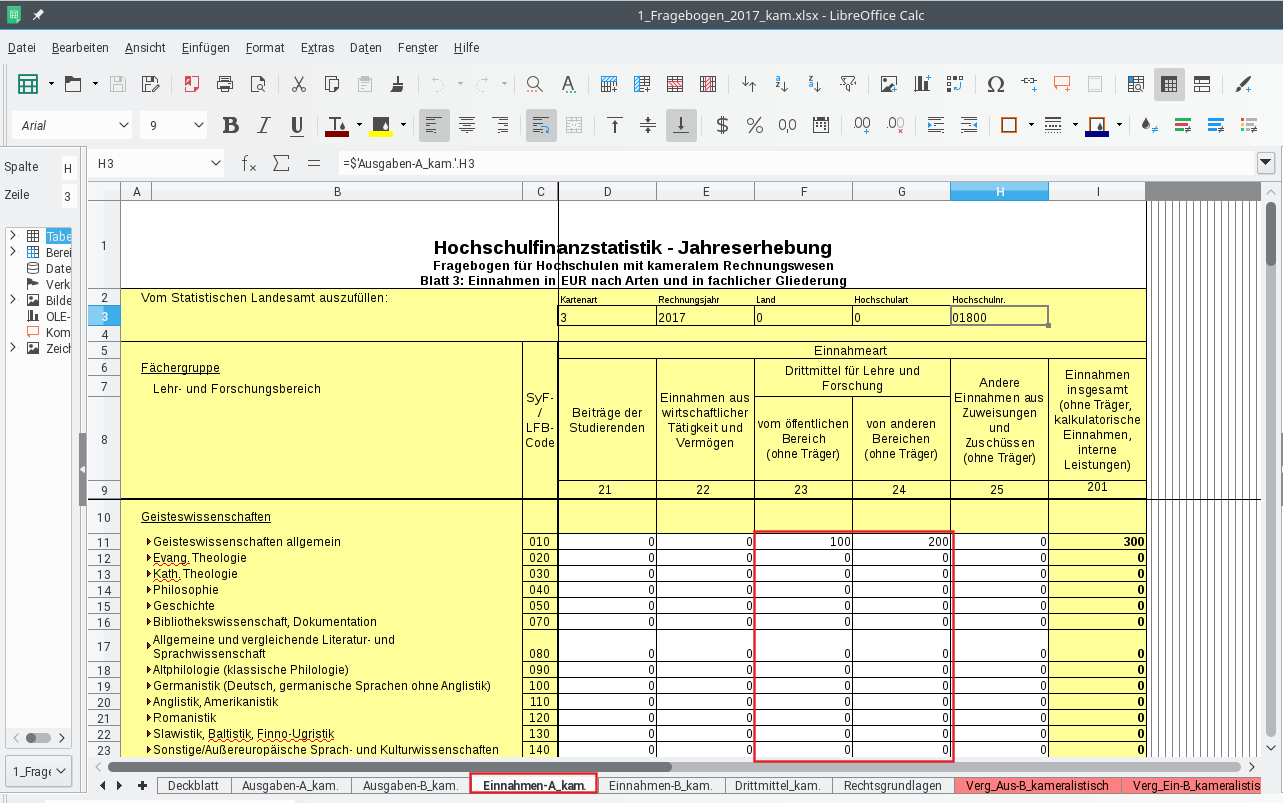Click Insert Hyperlink icon
The image size is (1283, 803).
tap(1029, 84)
